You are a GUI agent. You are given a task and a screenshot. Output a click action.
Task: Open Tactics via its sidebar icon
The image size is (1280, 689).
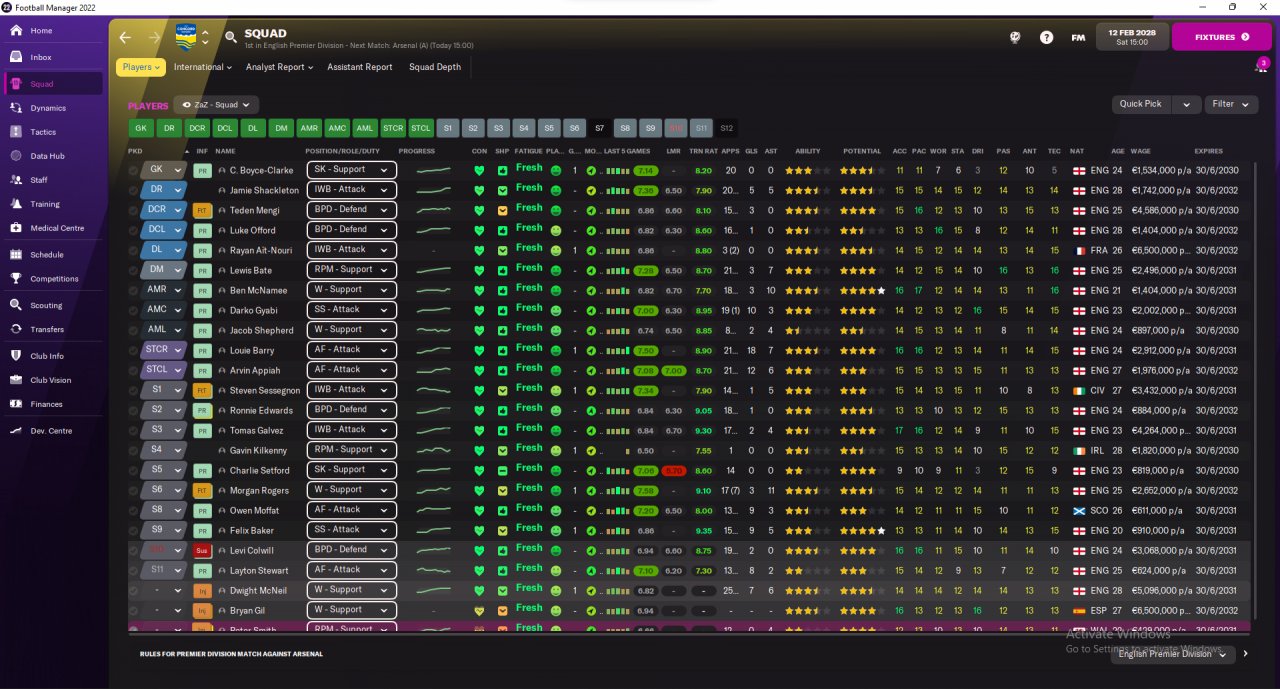(16, 132)
